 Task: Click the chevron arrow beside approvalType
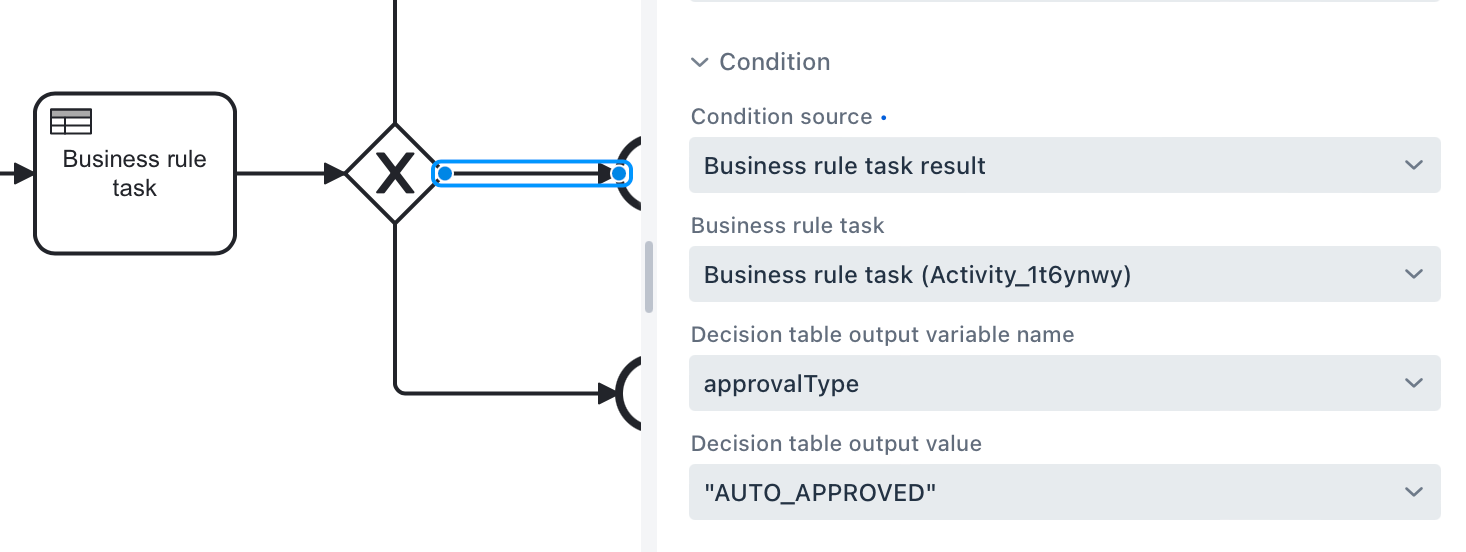coord(1413,383)
